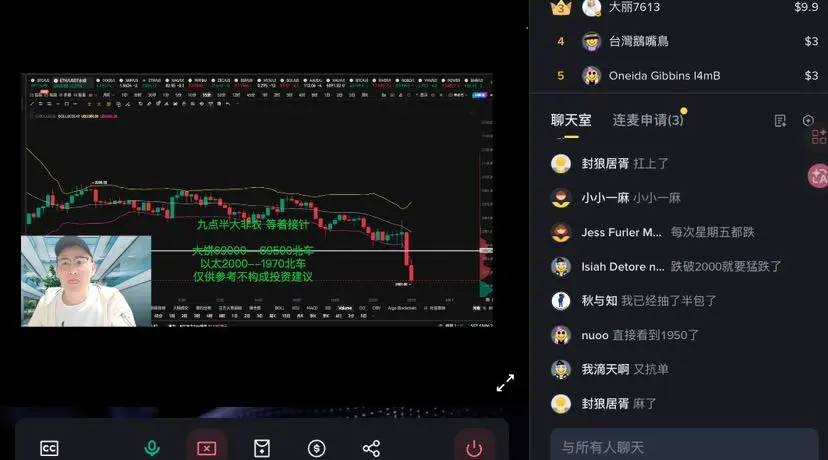Mute the green microphone
The width and height of the screenshot is (828, 460).
point(152,448)
